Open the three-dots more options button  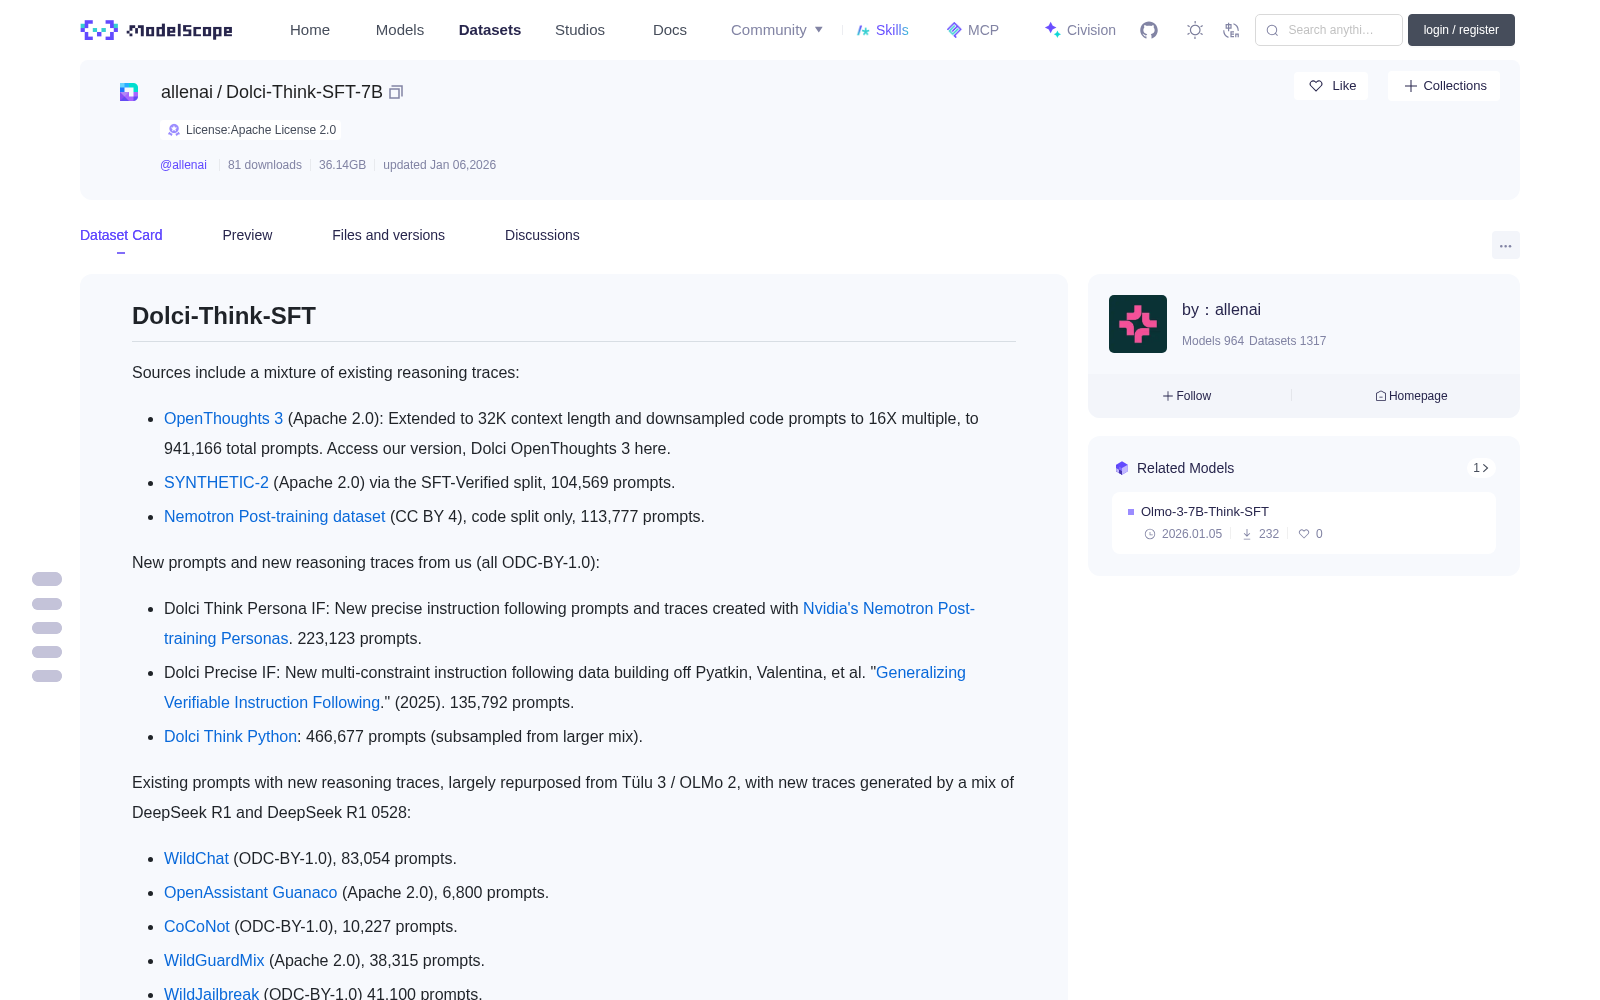pyautogui.click(x=1505, y=245)
